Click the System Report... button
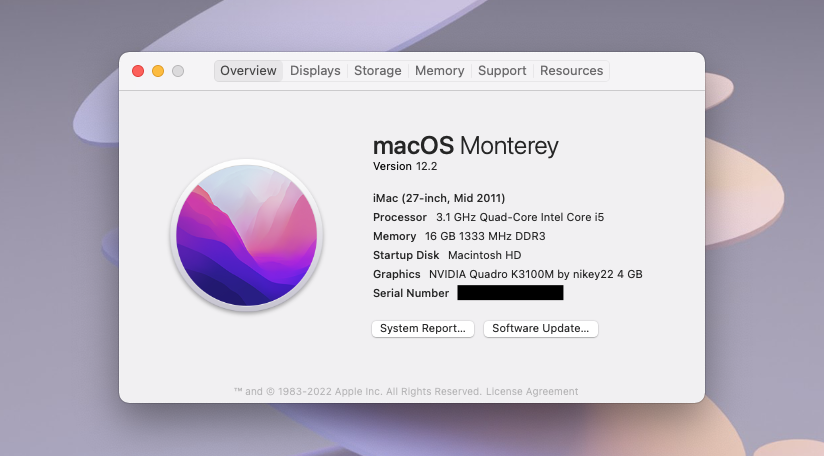 423,328
